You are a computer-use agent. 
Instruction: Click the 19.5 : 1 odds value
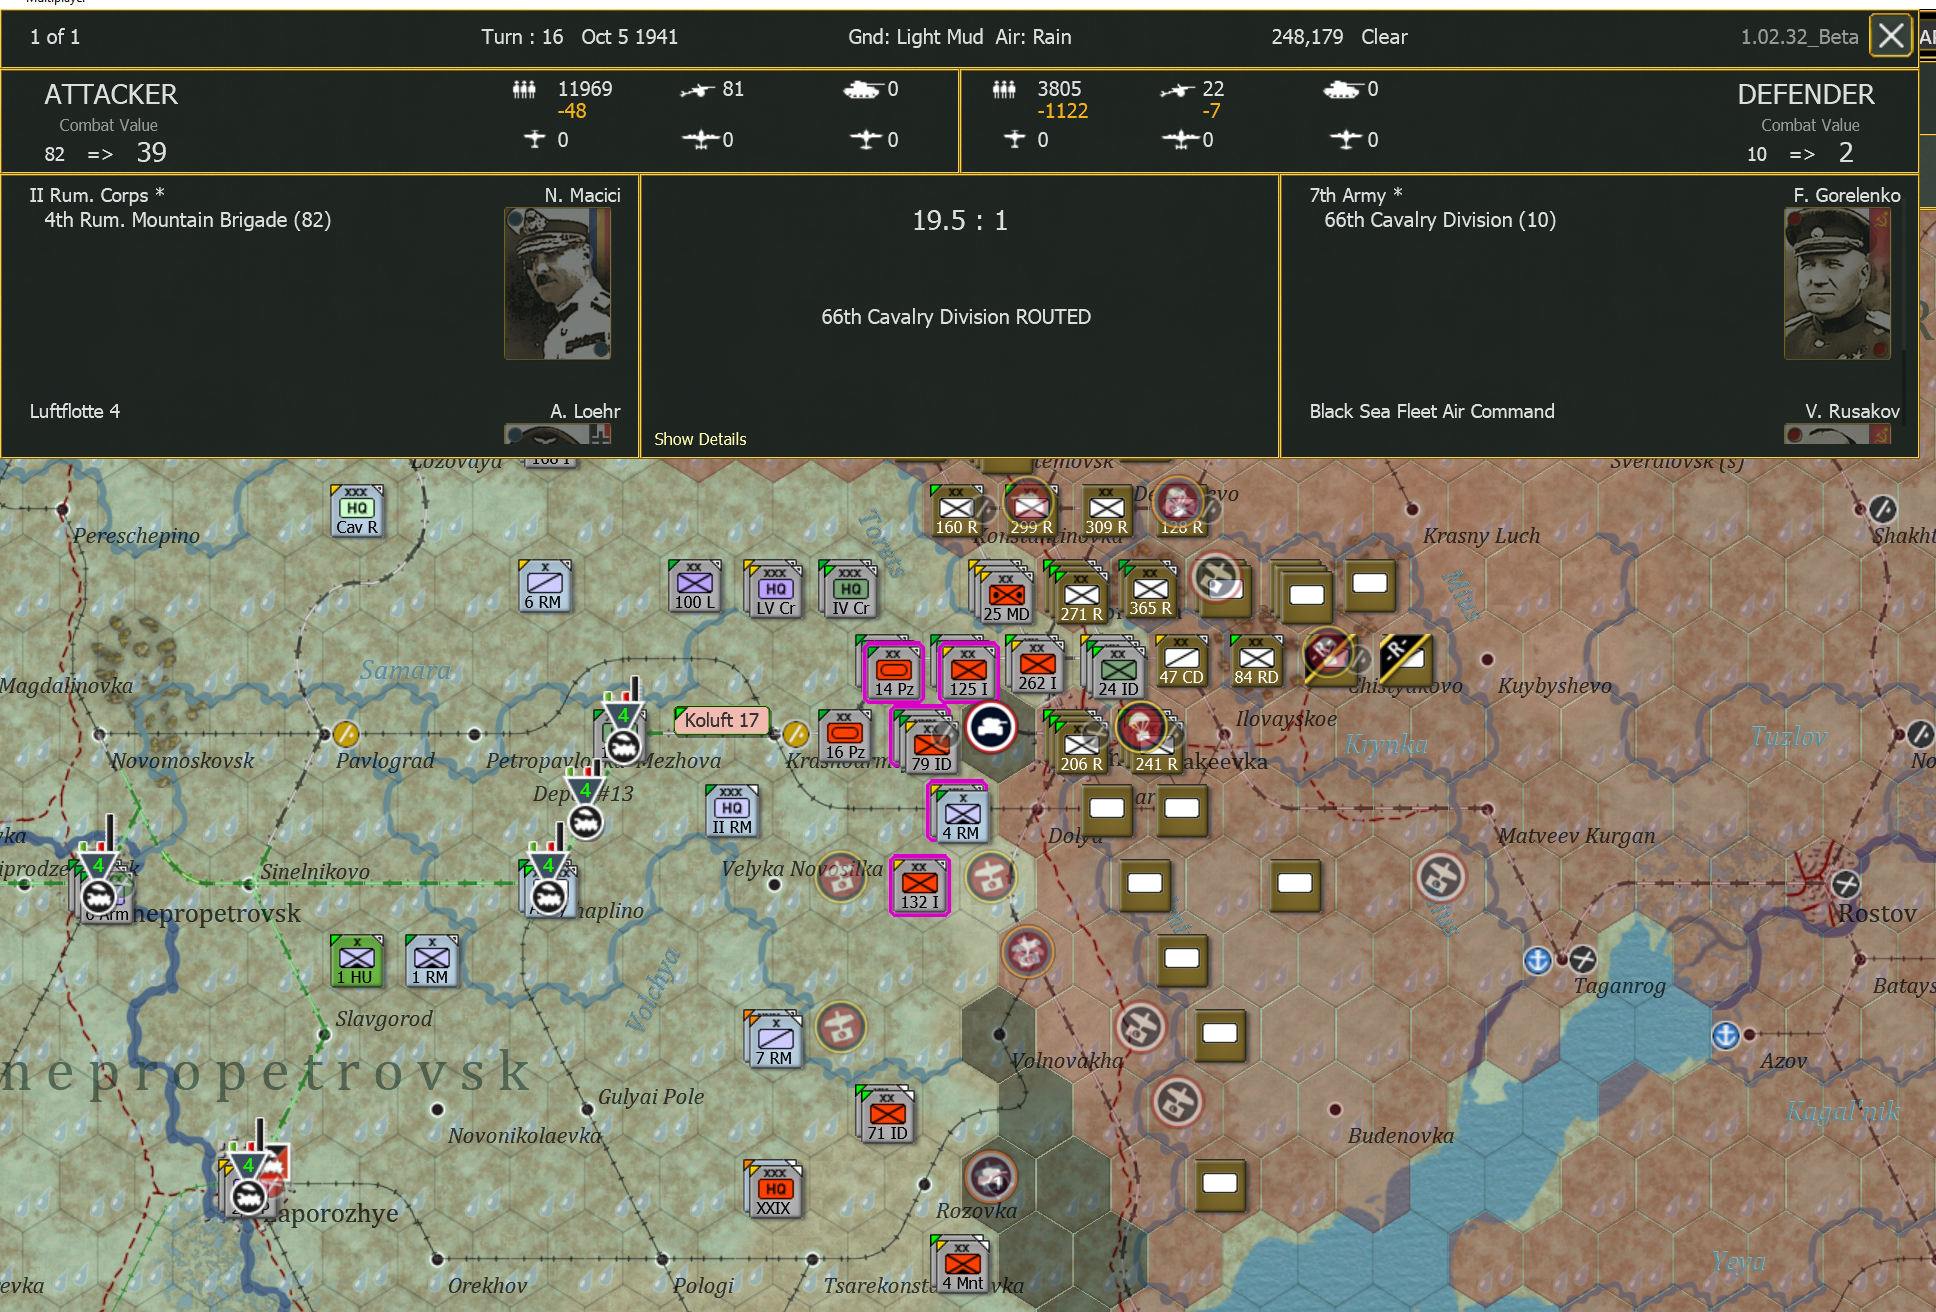(960, 220)
